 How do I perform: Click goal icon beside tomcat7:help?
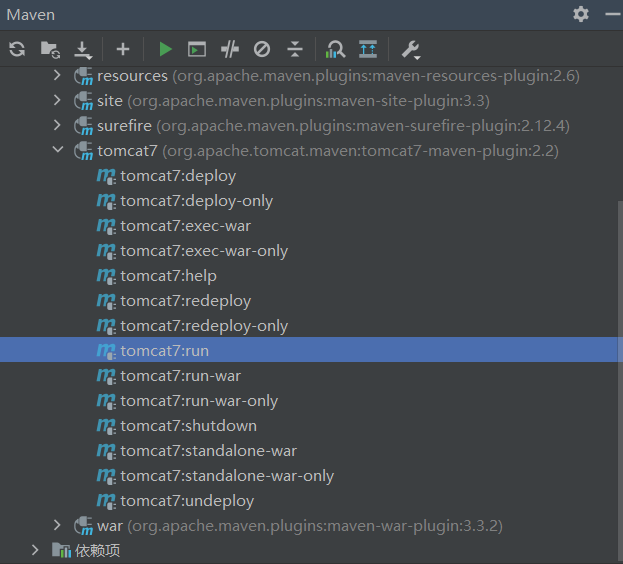point(106,276)
